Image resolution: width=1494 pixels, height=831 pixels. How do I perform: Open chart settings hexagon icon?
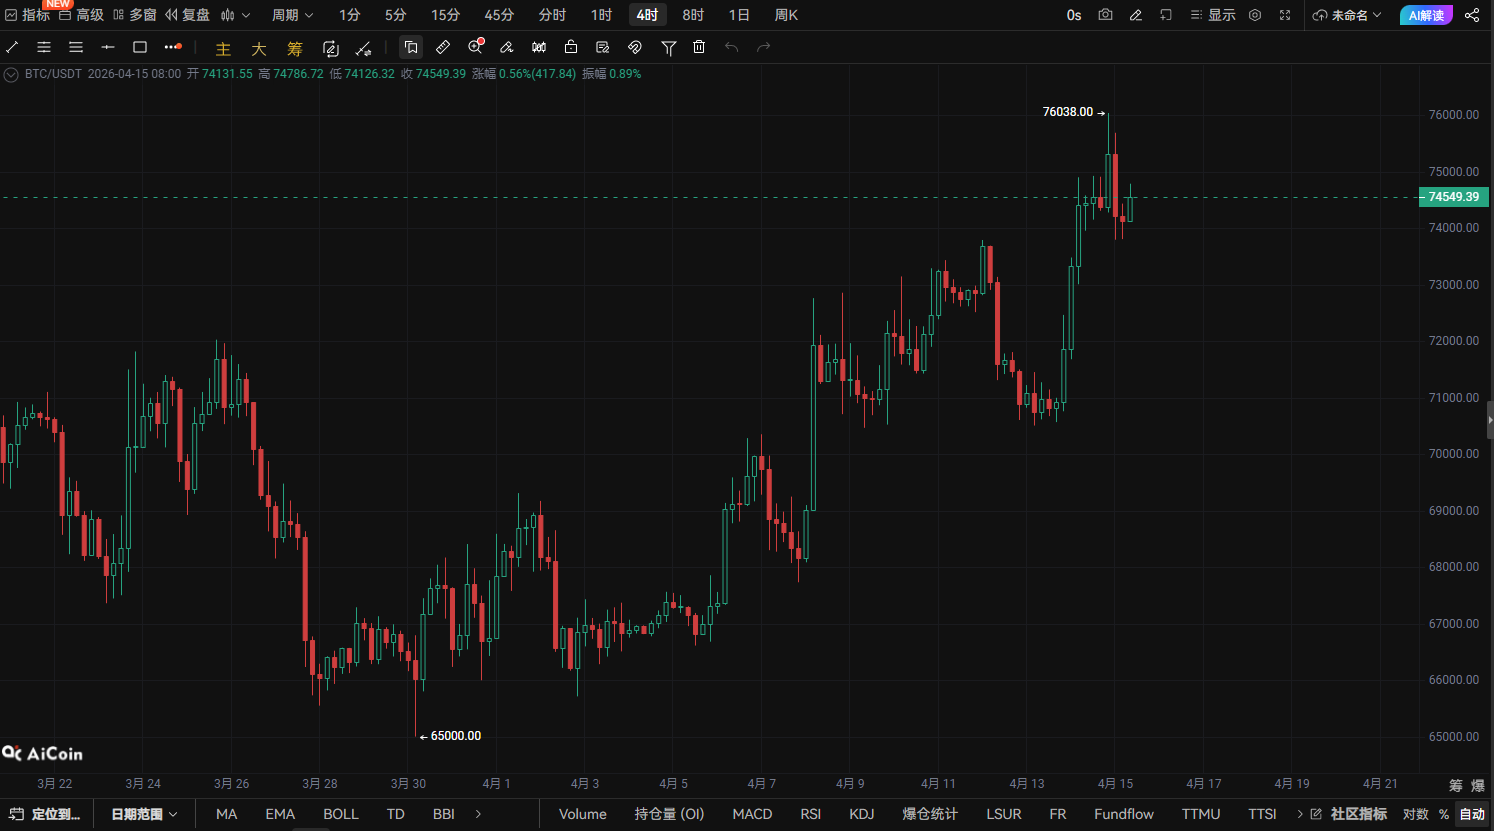(x=1255, y=15)
